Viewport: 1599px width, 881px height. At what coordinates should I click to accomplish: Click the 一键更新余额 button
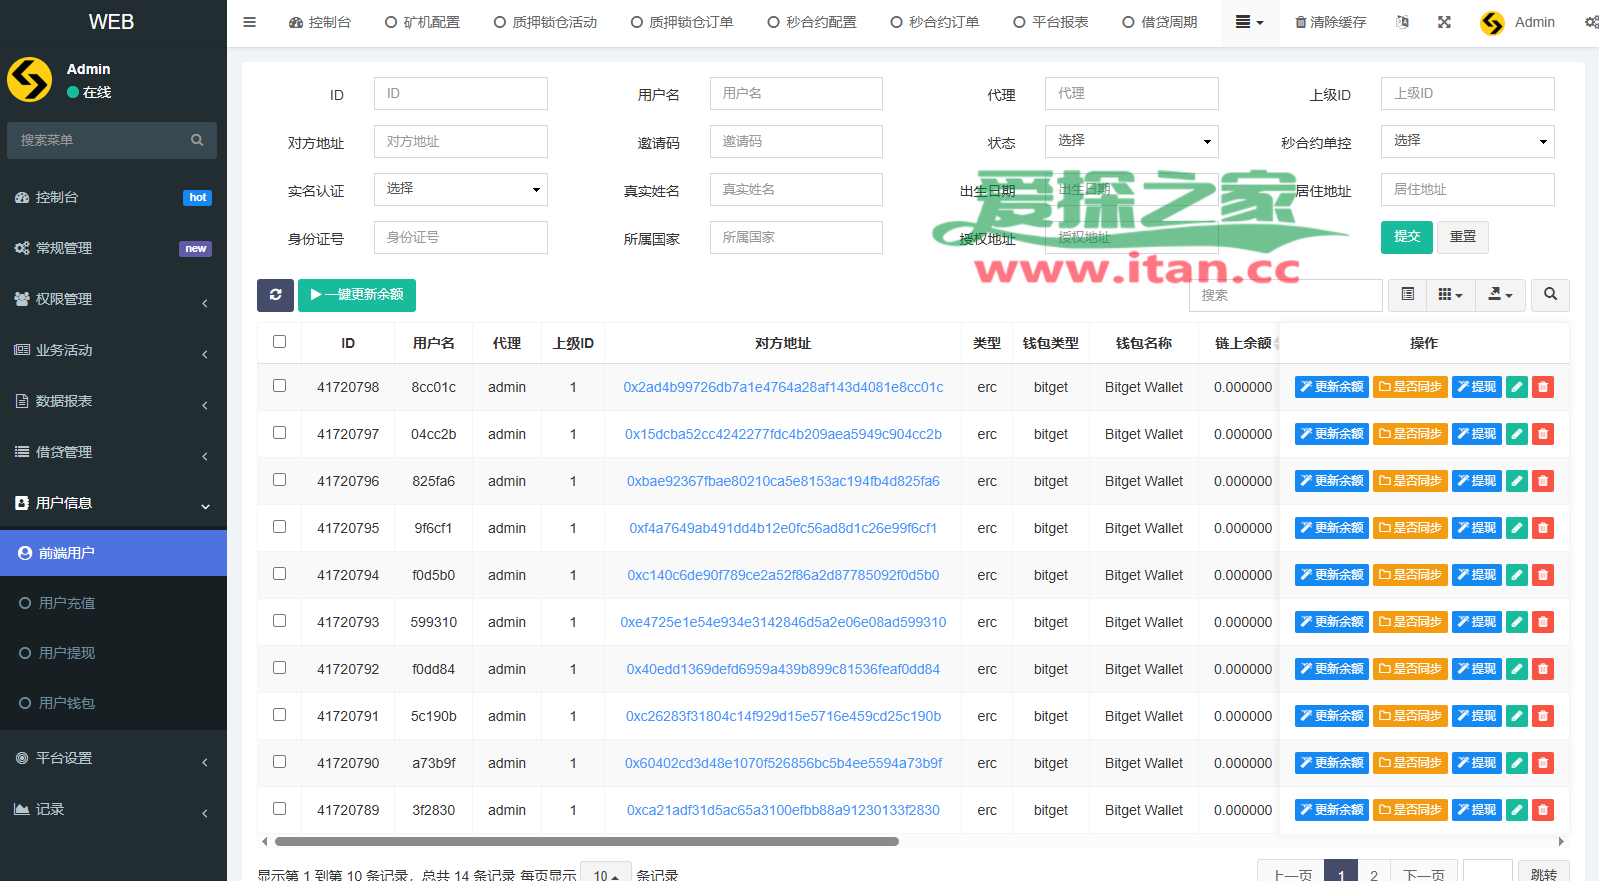click(357, 295)
